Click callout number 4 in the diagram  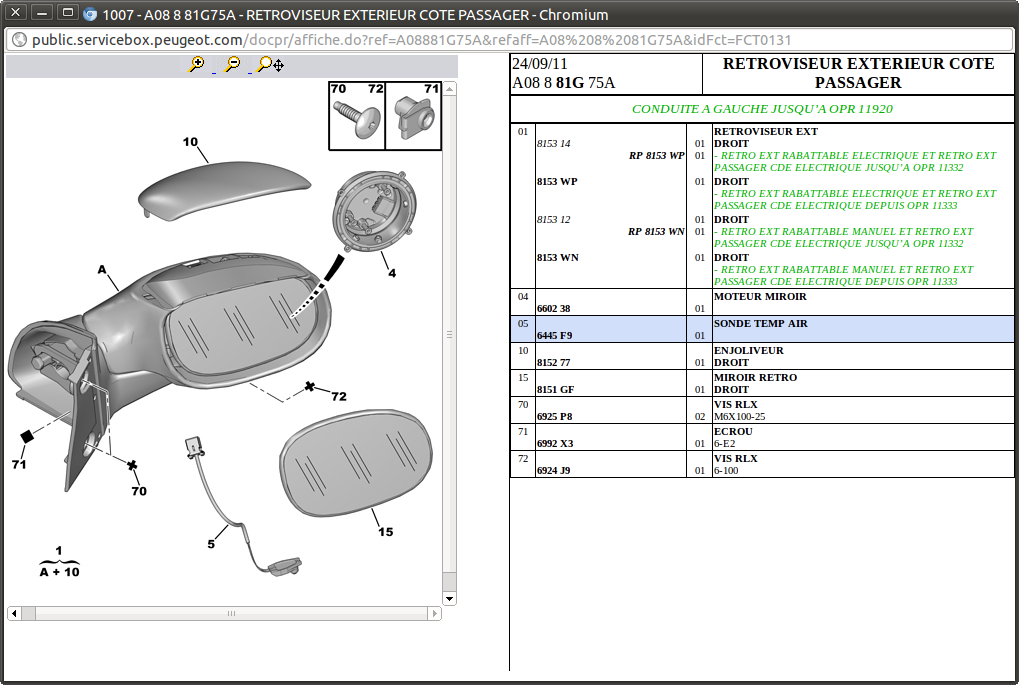[x=392, y=273]
